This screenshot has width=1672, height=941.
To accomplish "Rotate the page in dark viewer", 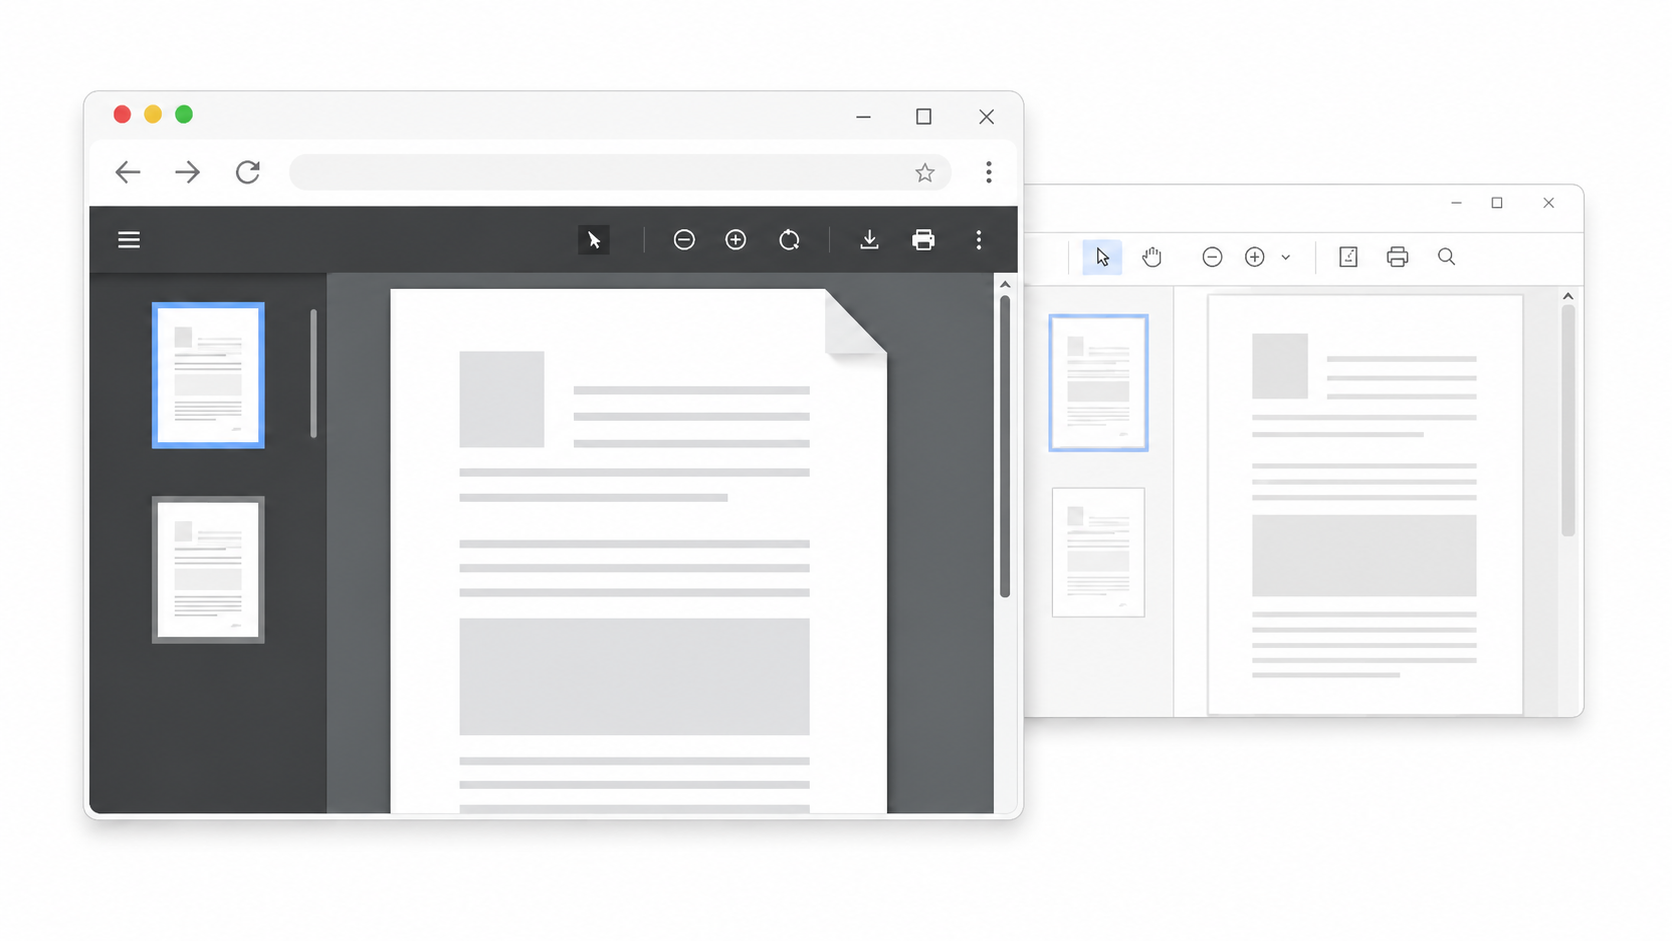I will coord(789,240).
